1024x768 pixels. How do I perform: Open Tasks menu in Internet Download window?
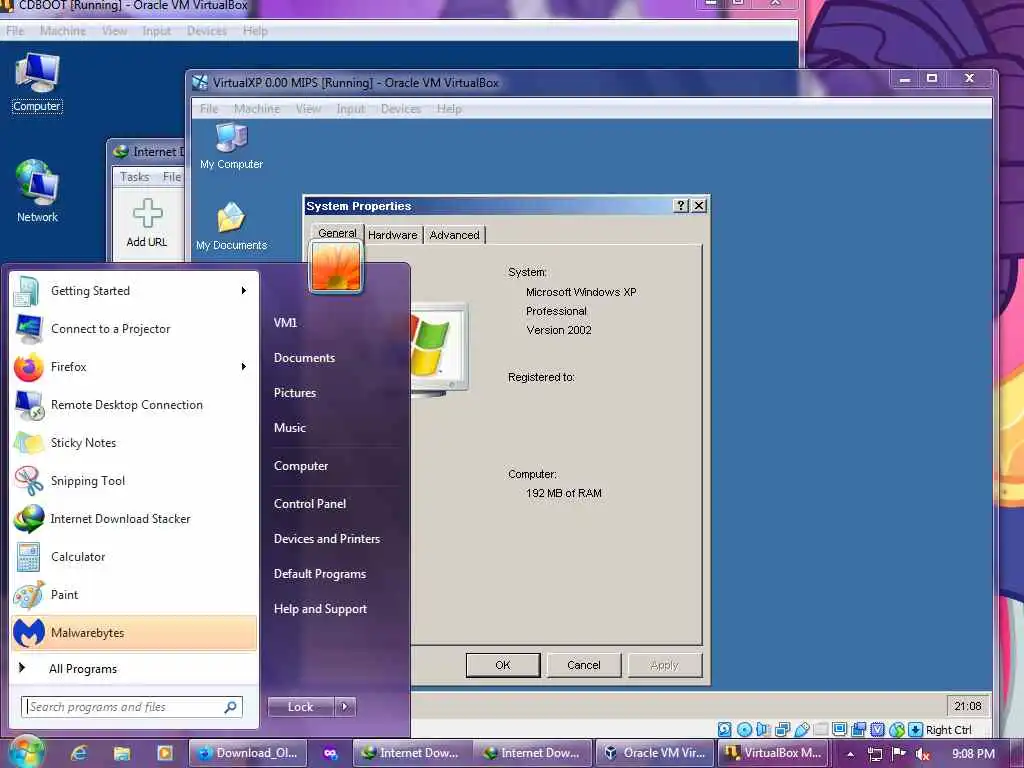pyautogui.click(x=135, y=177)
